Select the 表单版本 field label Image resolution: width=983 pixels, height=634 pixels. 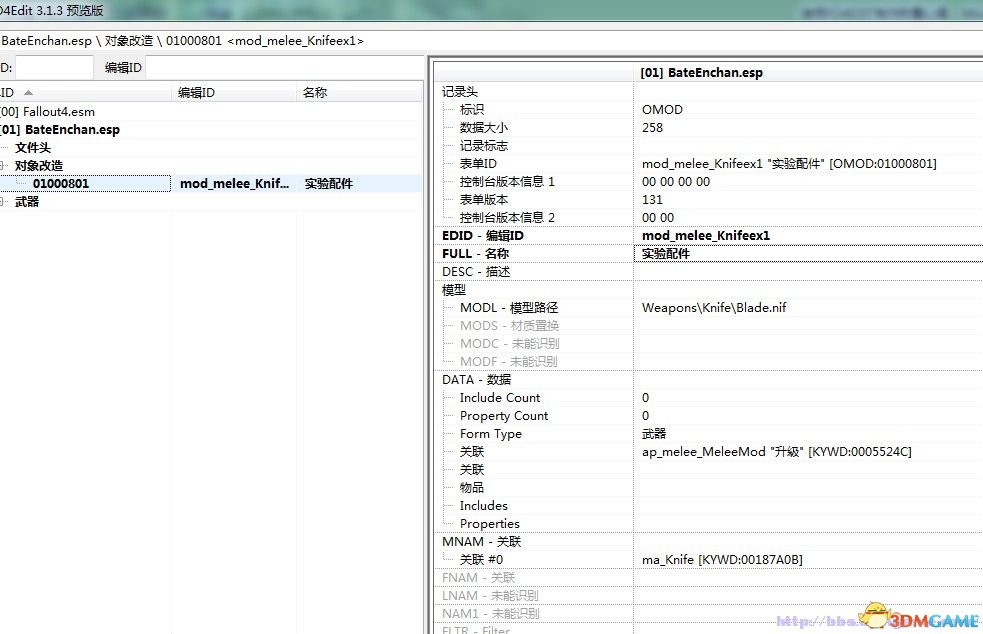coord(483,199)
